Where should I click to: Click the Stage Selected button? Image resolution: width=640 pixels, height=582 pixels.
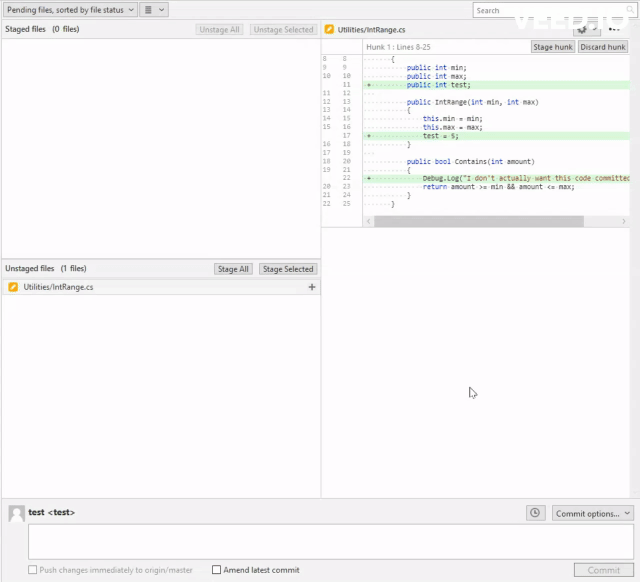click(288, 269)
